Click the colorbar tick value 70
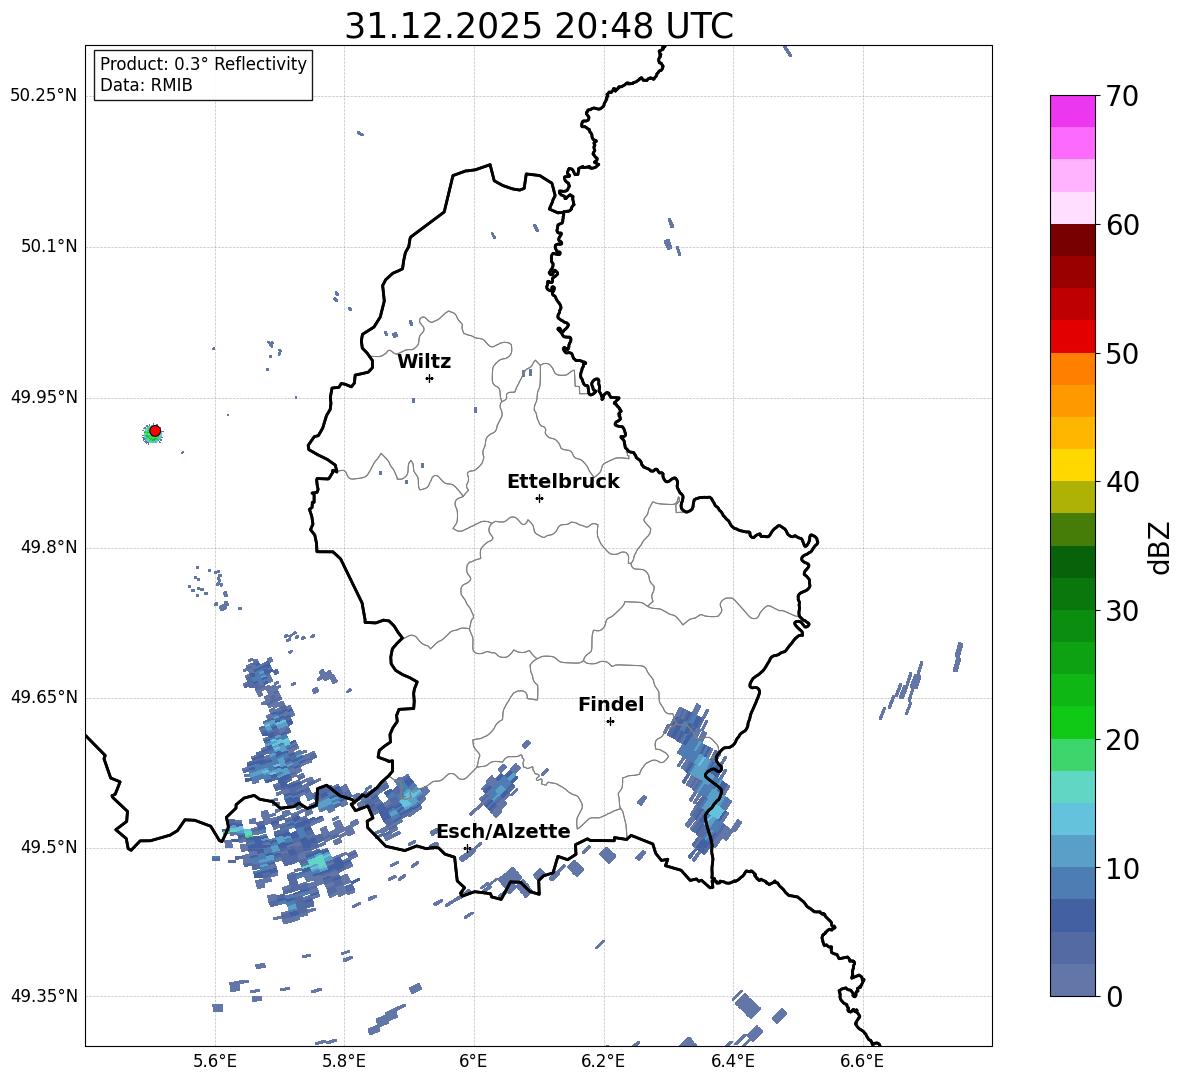Screen dimensions: 1184x1081 pyautogui.click(x=1122, y=96)
